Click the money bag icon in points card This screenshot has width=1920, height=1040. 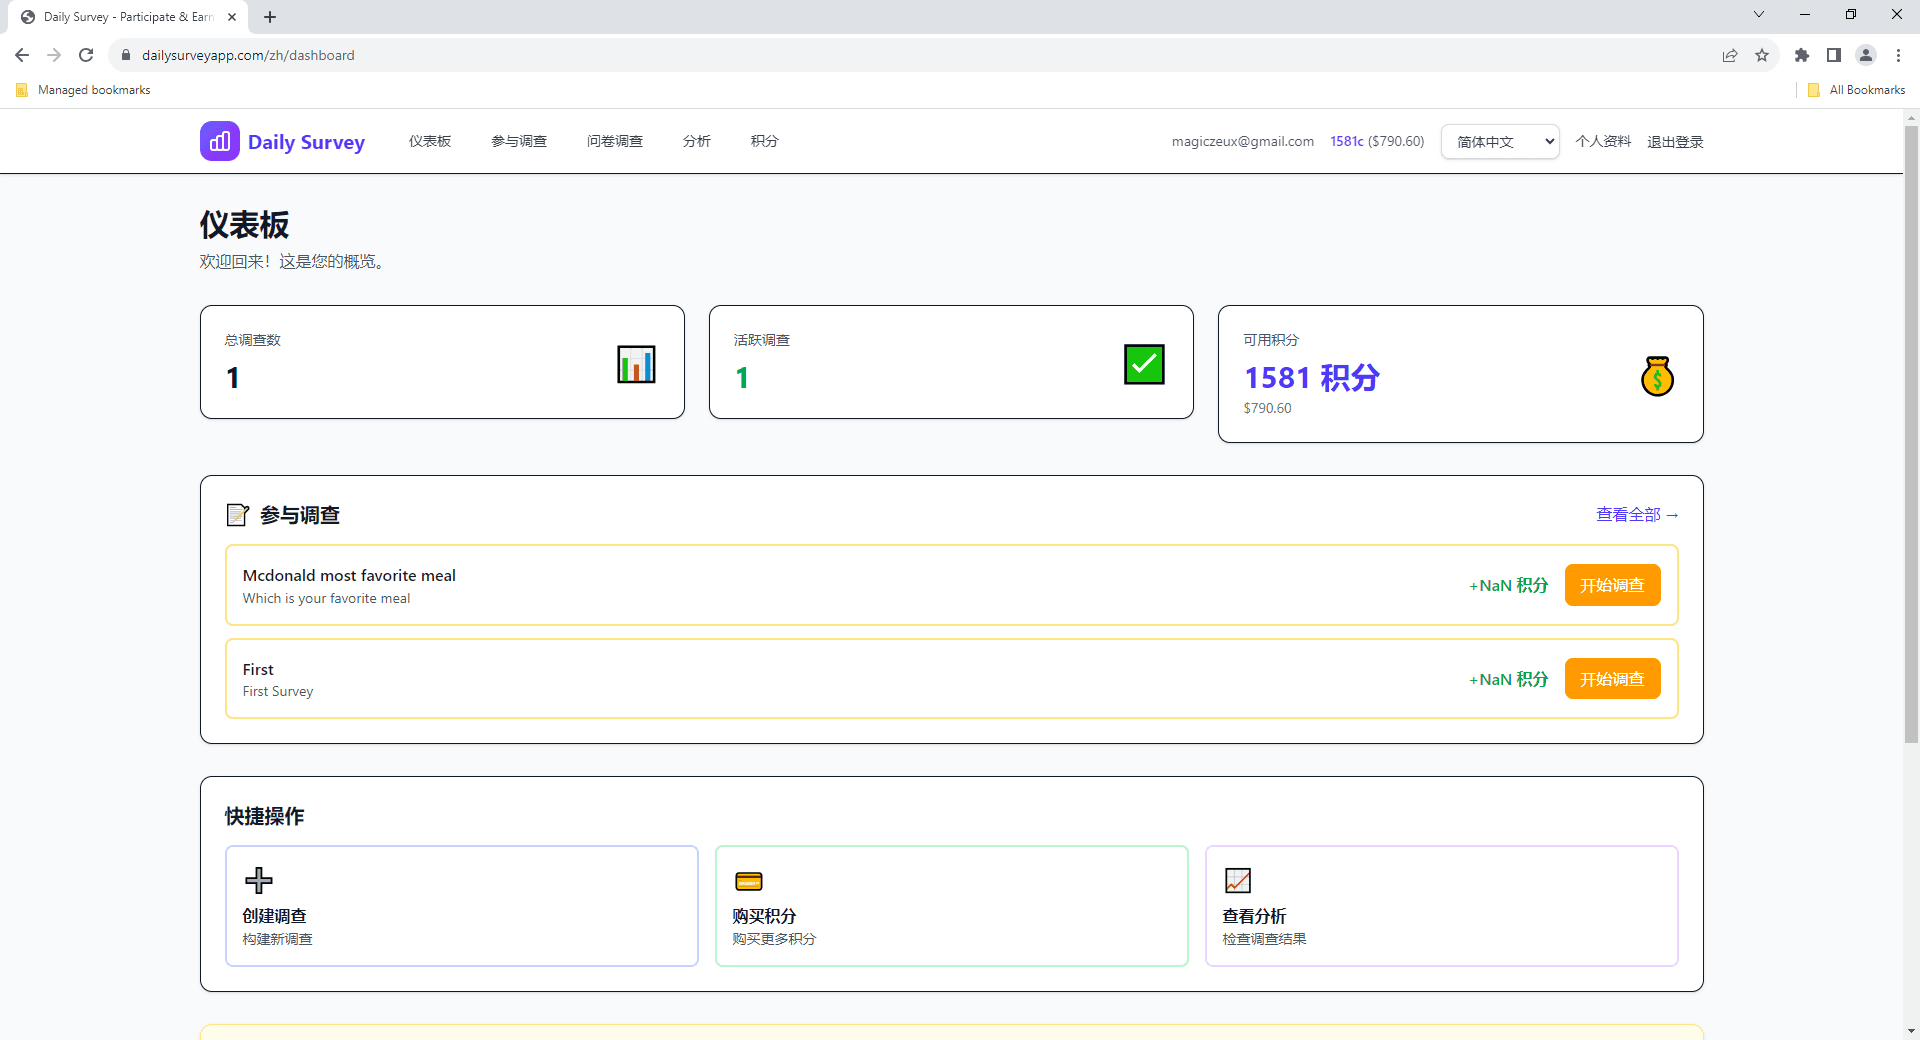1657,376
